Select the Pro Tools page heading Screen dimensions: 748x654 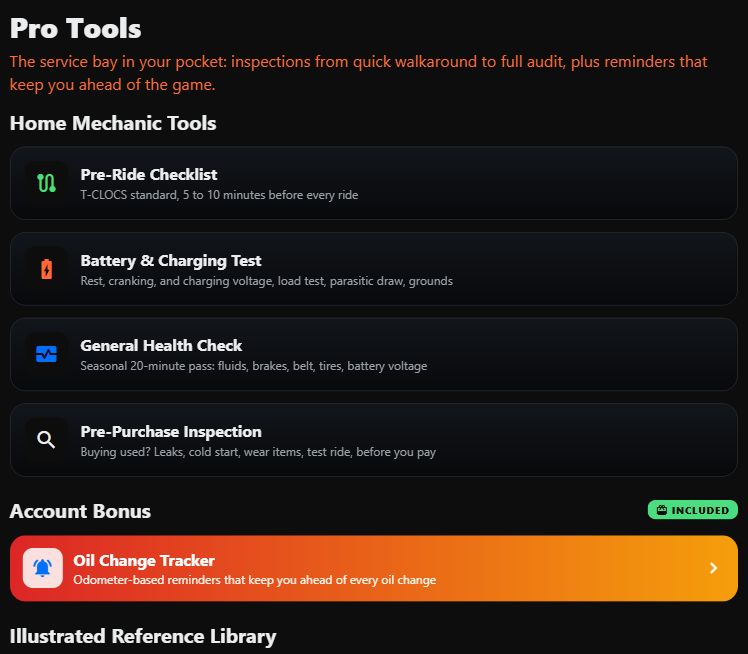[75, 29]
